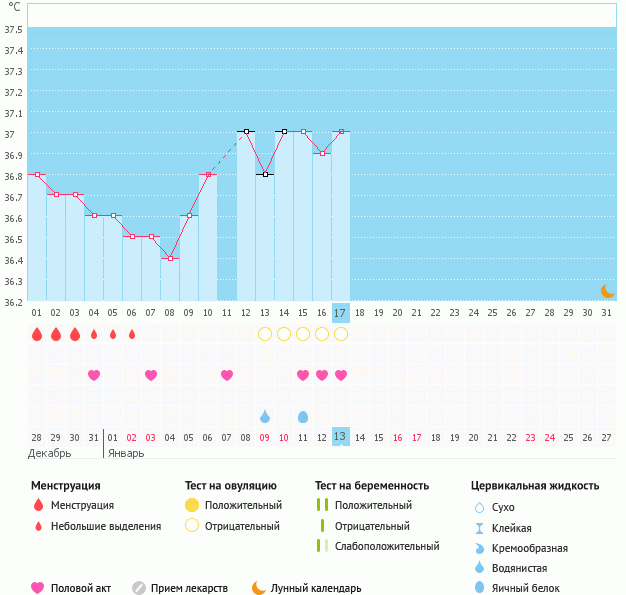Click the negative ovulation test circle on day 13
This screenshot has height=595, width=626.
pyautogui.click(x=265, y=334)
